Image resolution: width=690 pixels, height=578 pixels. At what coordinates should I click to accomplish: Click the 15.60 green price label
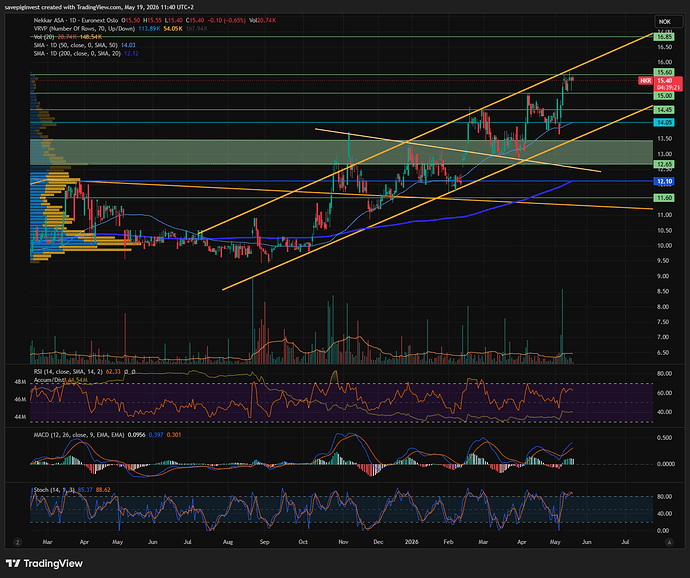pos(664,72)
